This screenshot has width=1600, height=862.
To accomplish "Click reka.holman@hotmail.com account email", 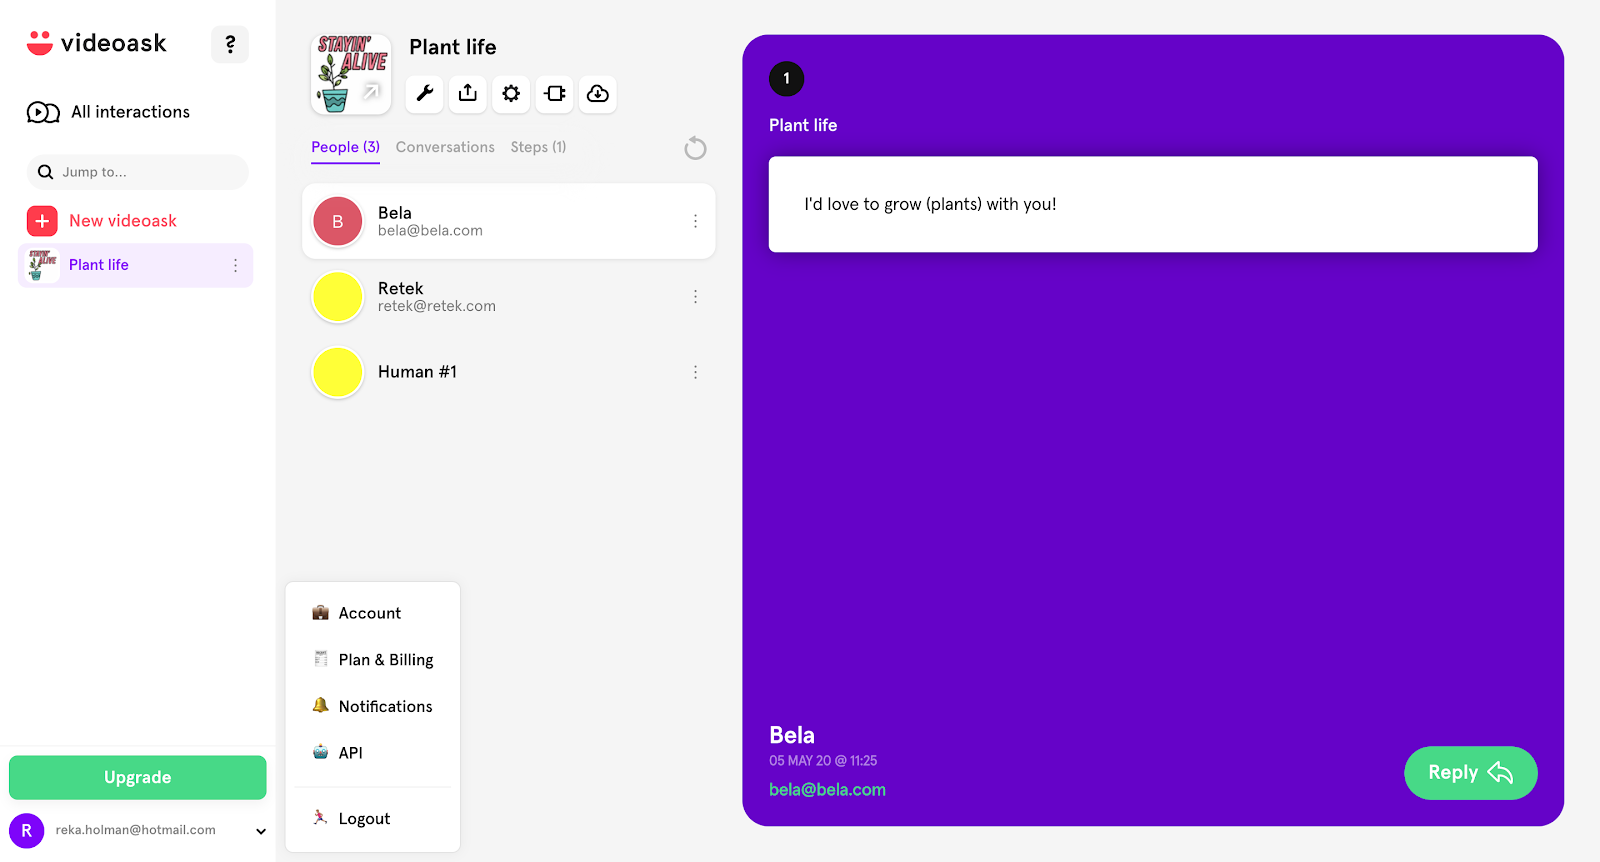I will (136, 830).
